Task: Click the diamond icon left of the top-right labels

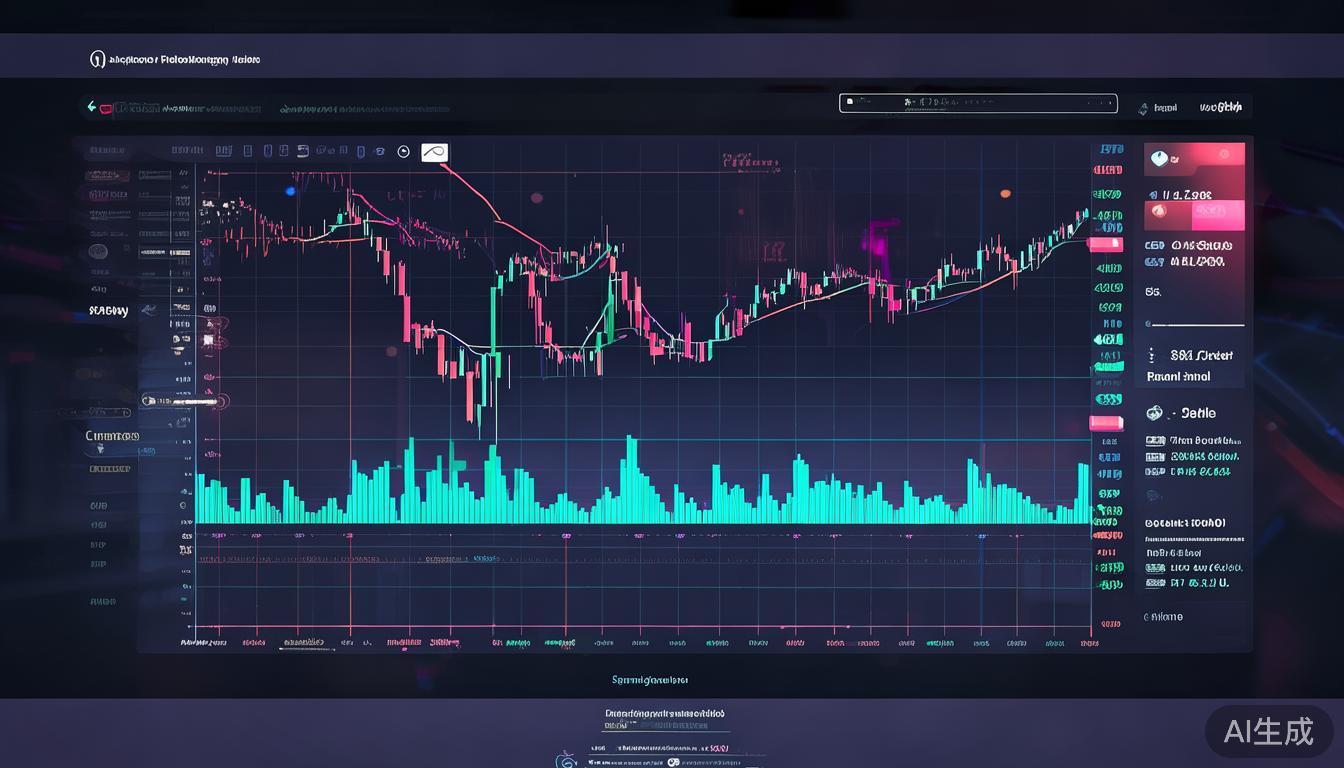Action: click(x=1143, y=108)
